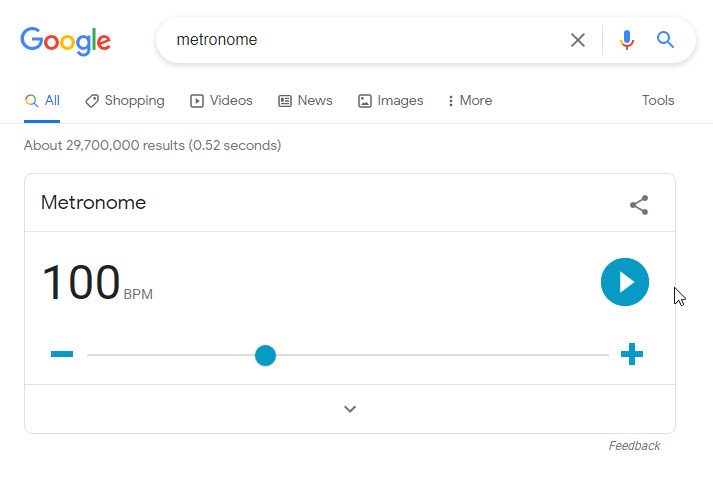Viewport: 713px width, 486px height.
Task: Switch to the News tab
Action: (305, 100)
